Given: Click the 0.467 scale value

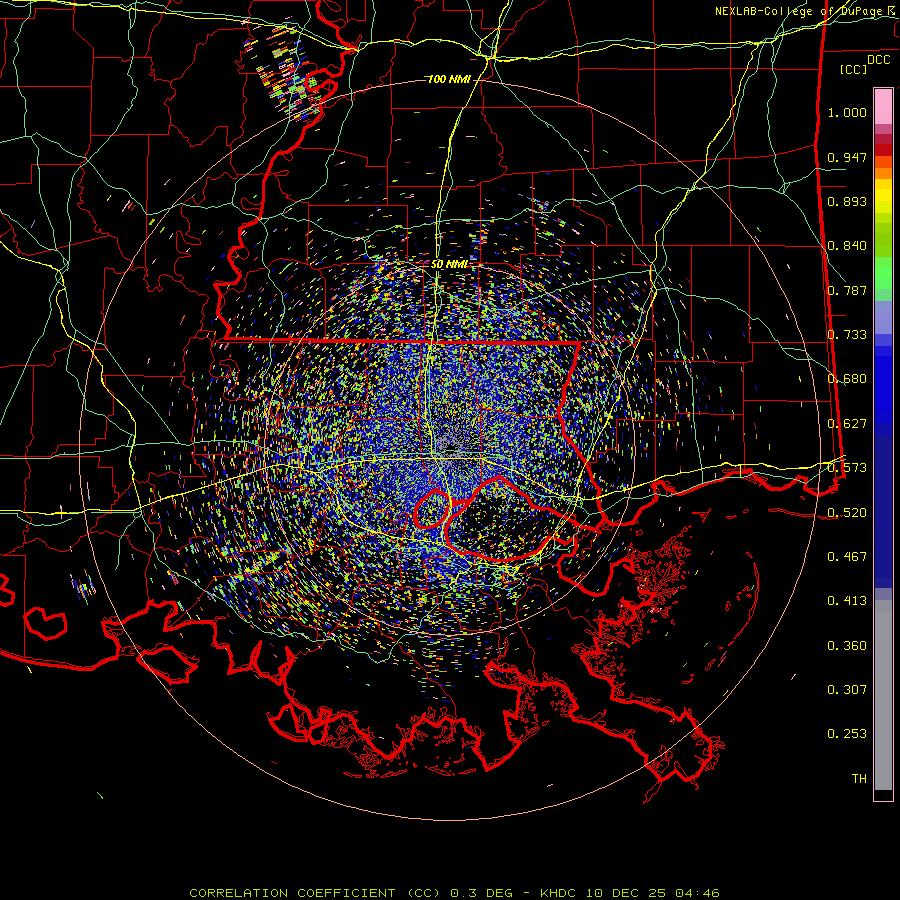Looking at the screenshot, I should (847, 557).
